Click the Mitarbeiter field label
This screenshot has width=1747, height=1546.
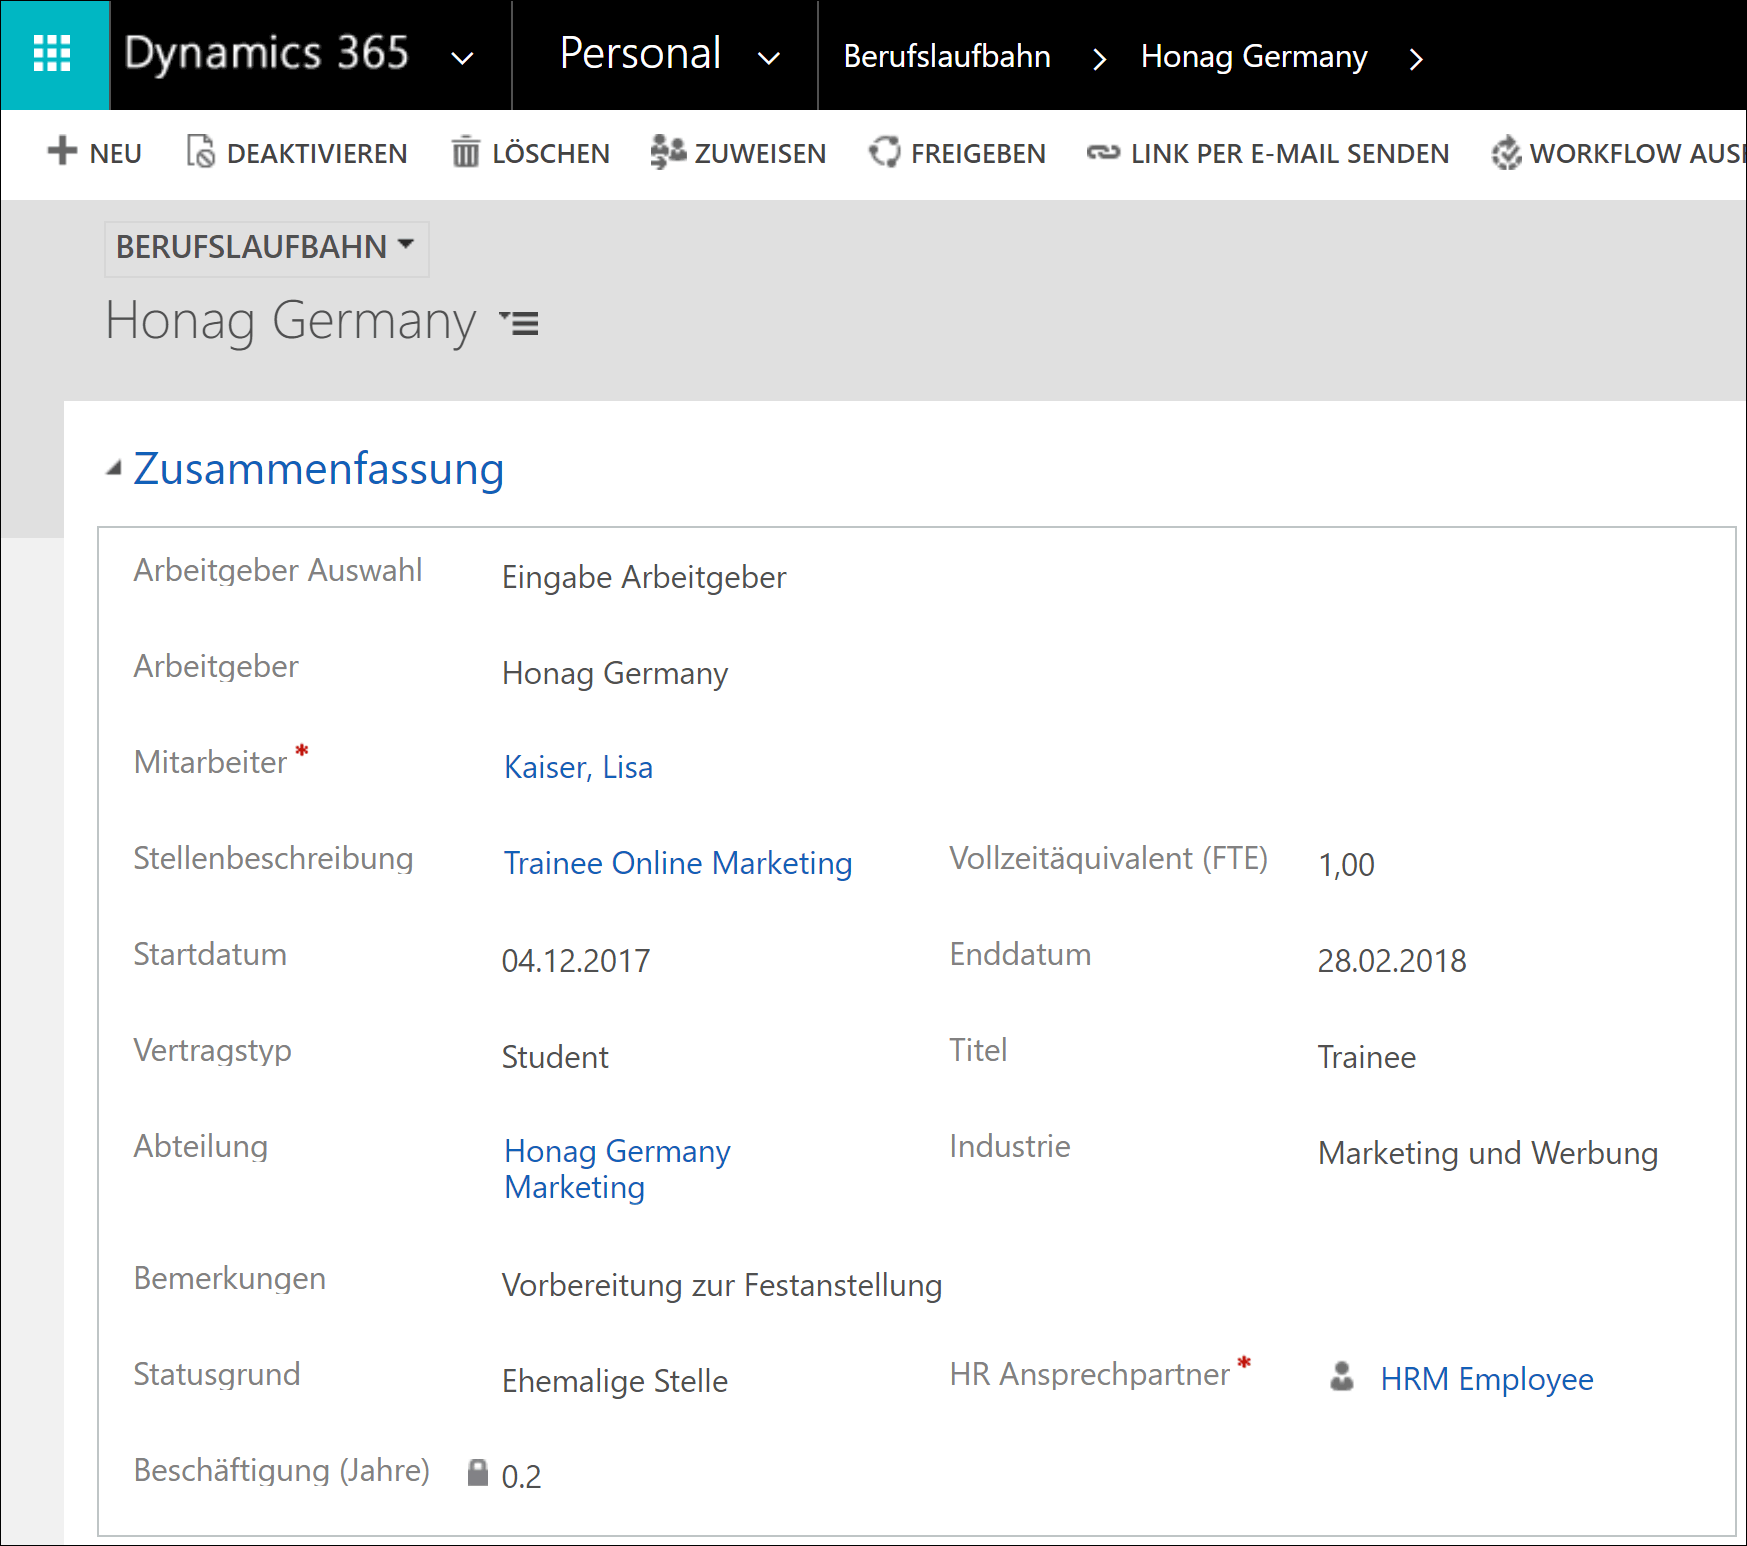(210, 762)
